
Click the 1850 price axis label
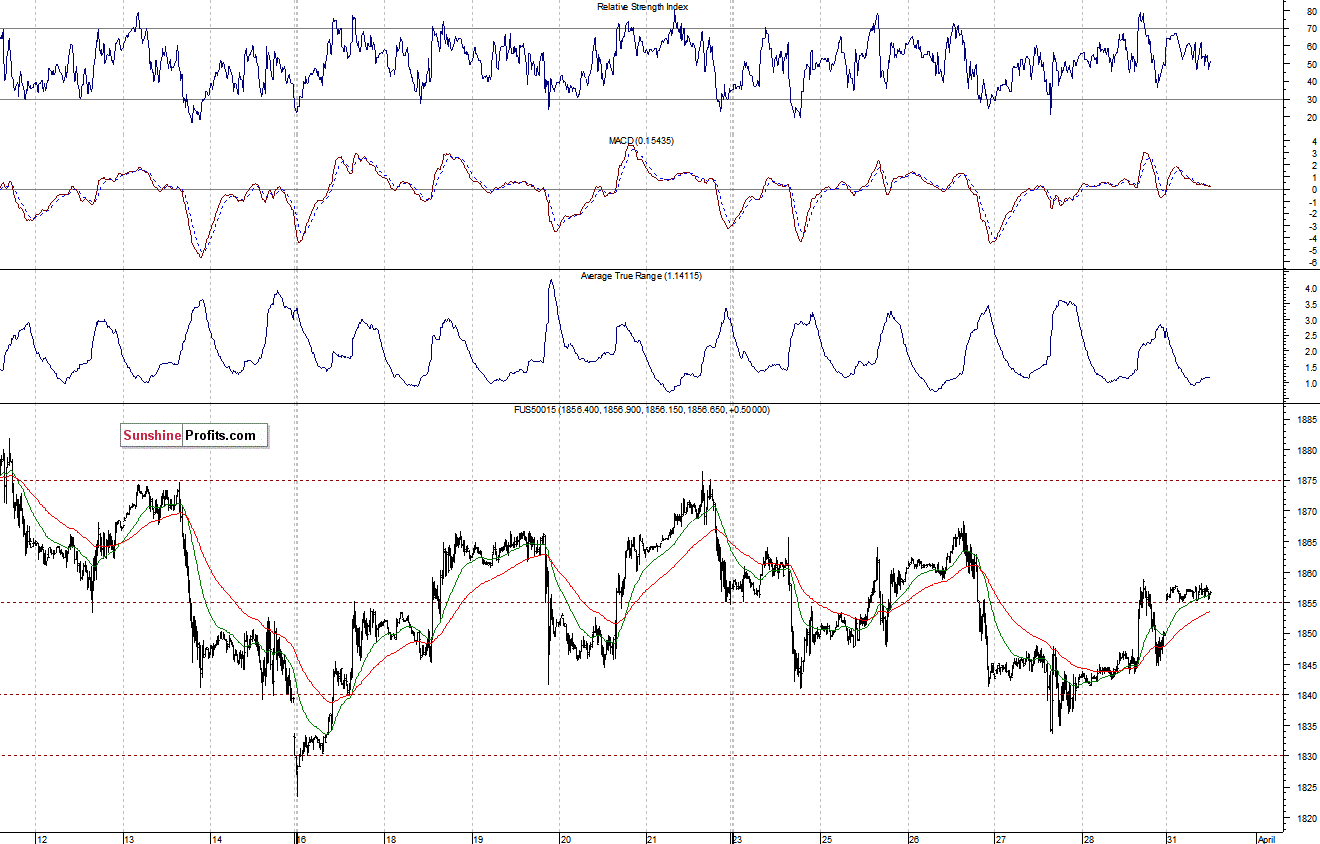tap(1307, 635)
